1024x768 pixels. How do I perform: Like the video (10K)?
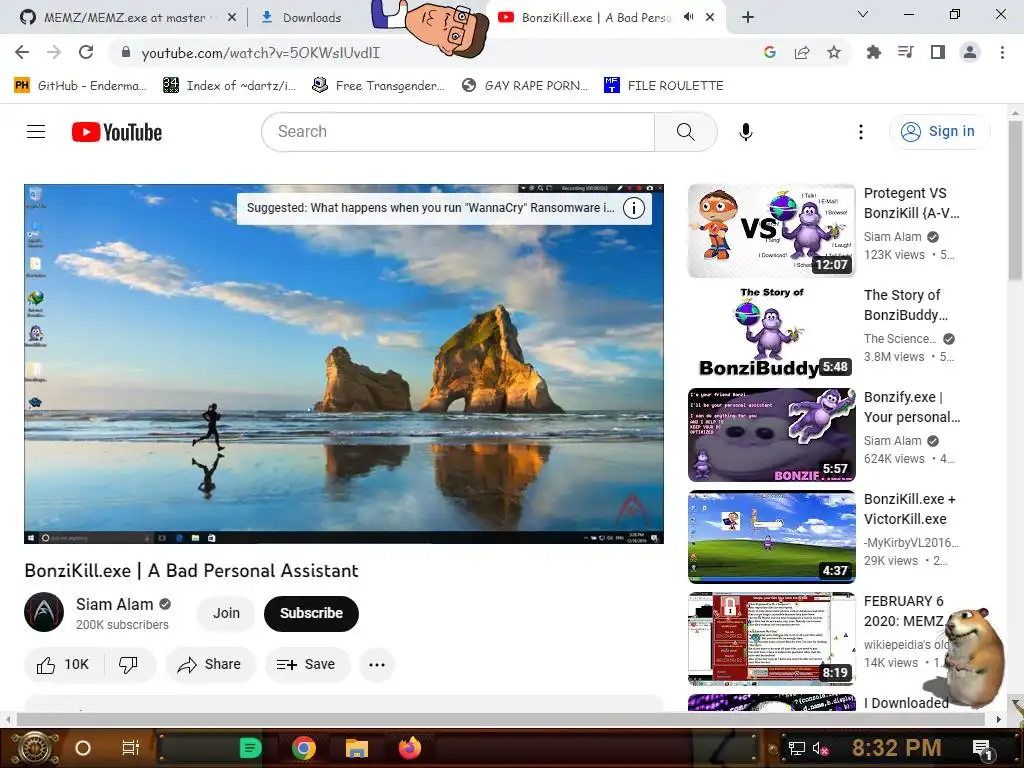[x=63, y=665]
